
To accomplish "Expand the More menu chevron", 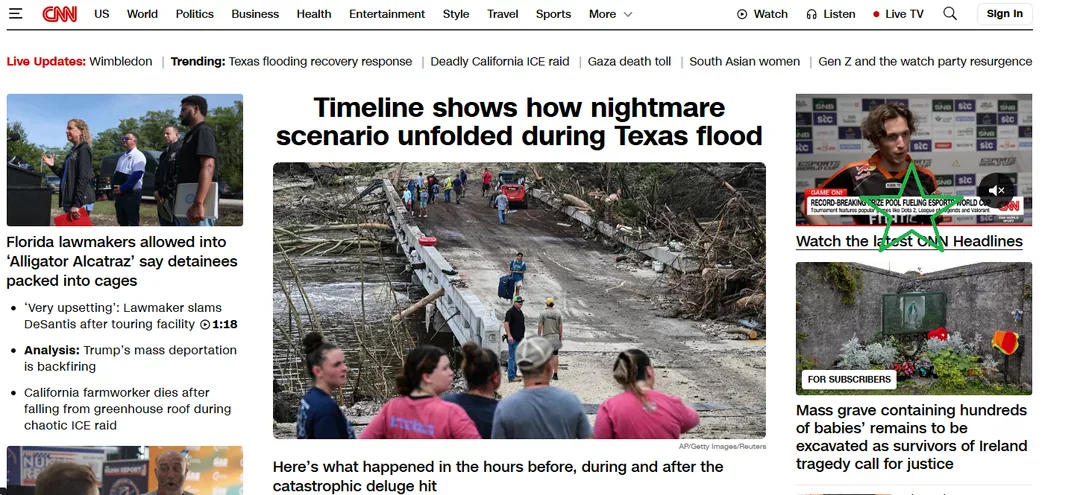I will coord(627,14).
